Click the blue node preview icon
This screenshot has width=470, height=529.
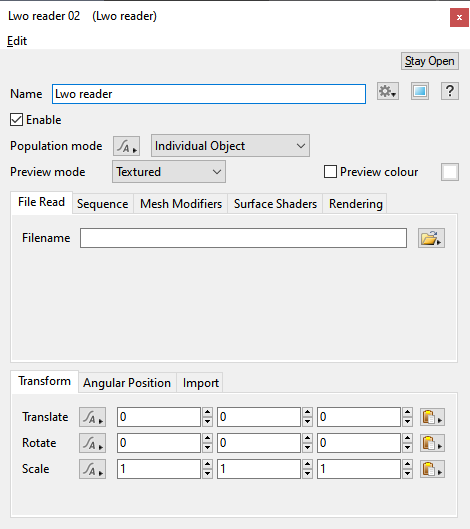[420, 91]
